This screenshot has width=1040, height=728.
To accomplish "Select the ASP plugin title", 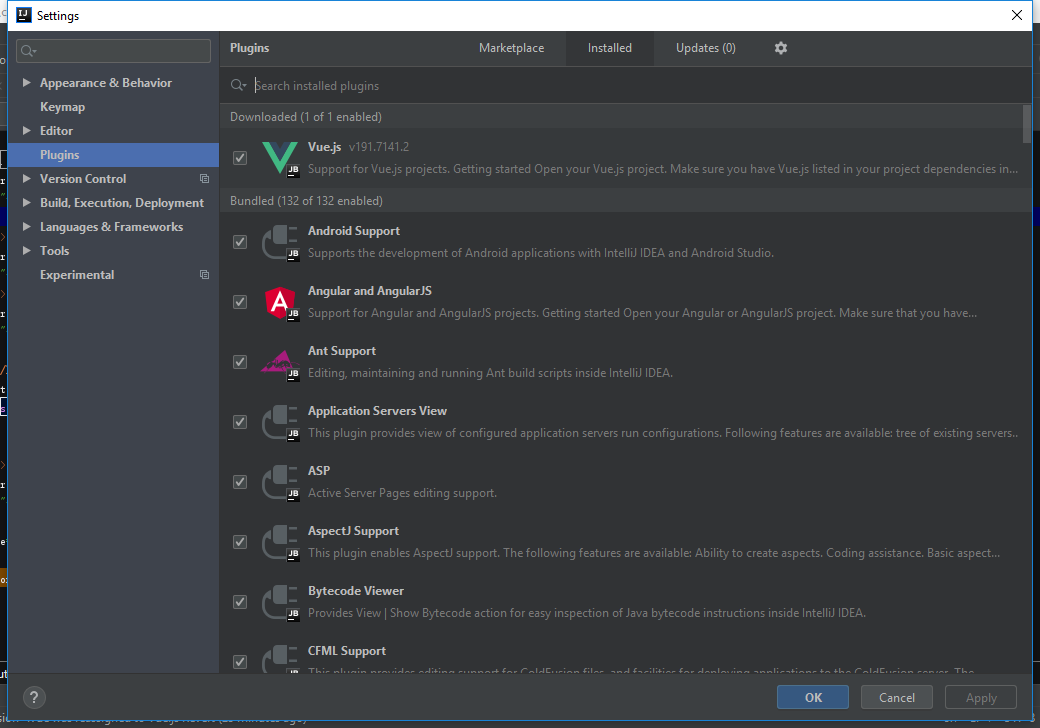I will coord(318,471).
